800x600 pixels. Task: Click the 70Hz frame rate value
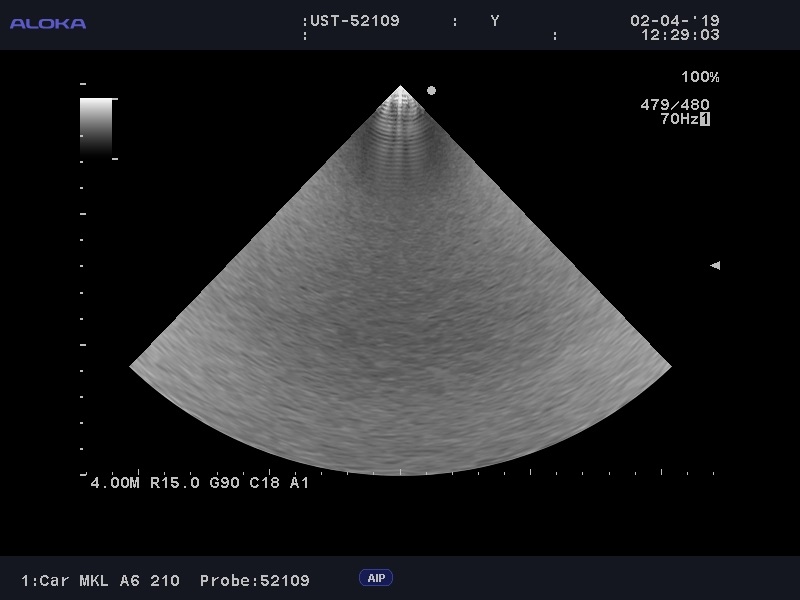pos(678,119)
